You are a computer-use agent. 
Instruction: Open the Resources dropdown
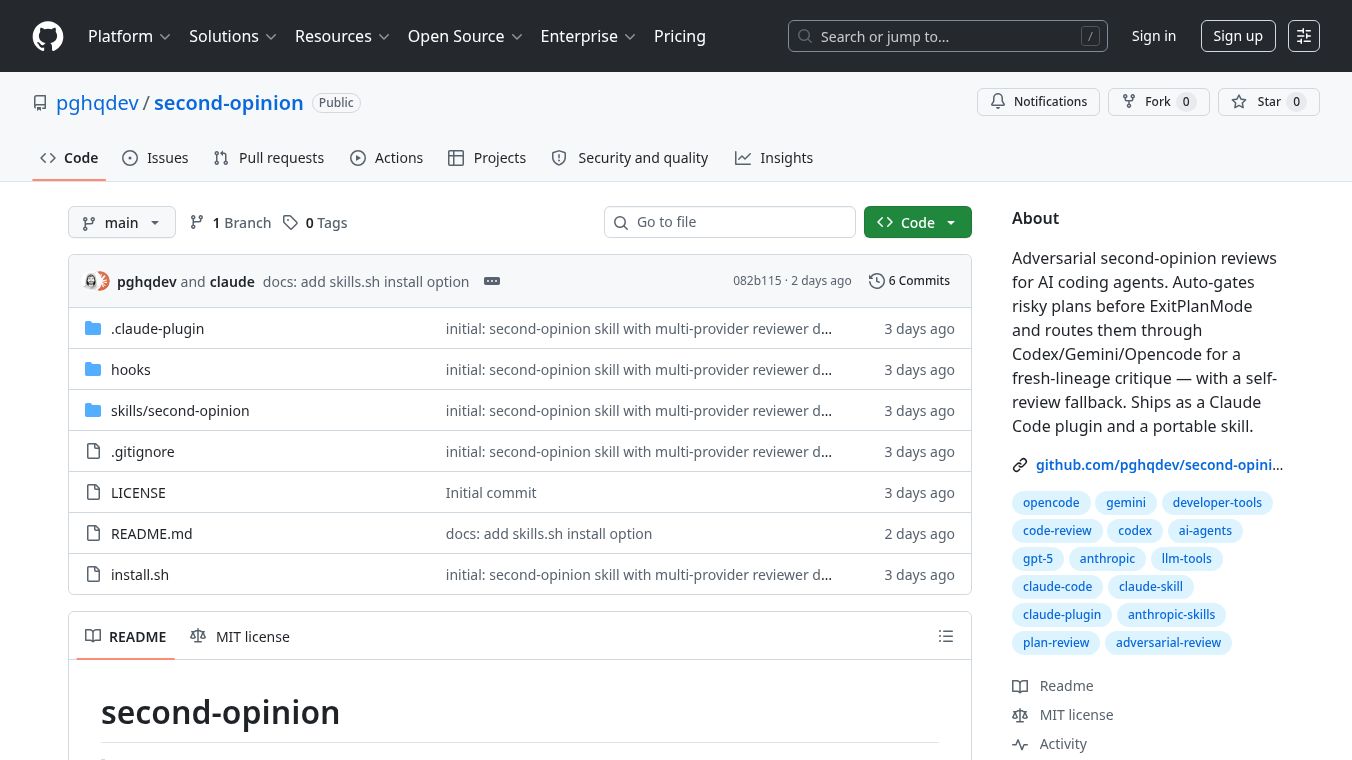click(341, 36)
